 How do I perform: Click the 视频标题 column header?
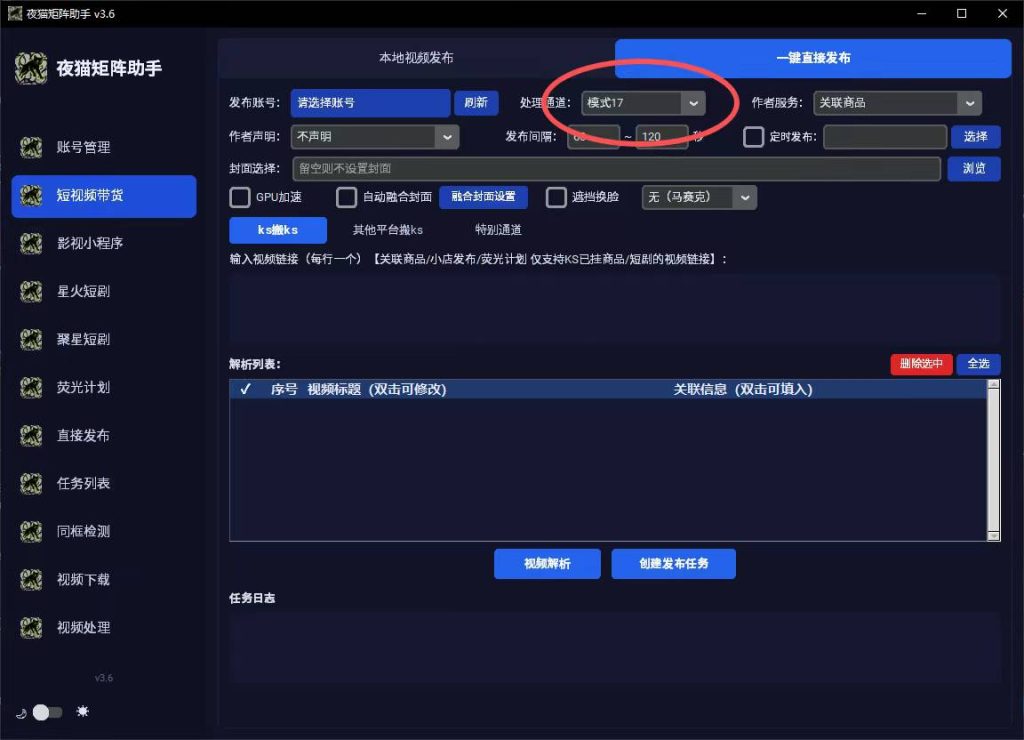click(377, 389)
